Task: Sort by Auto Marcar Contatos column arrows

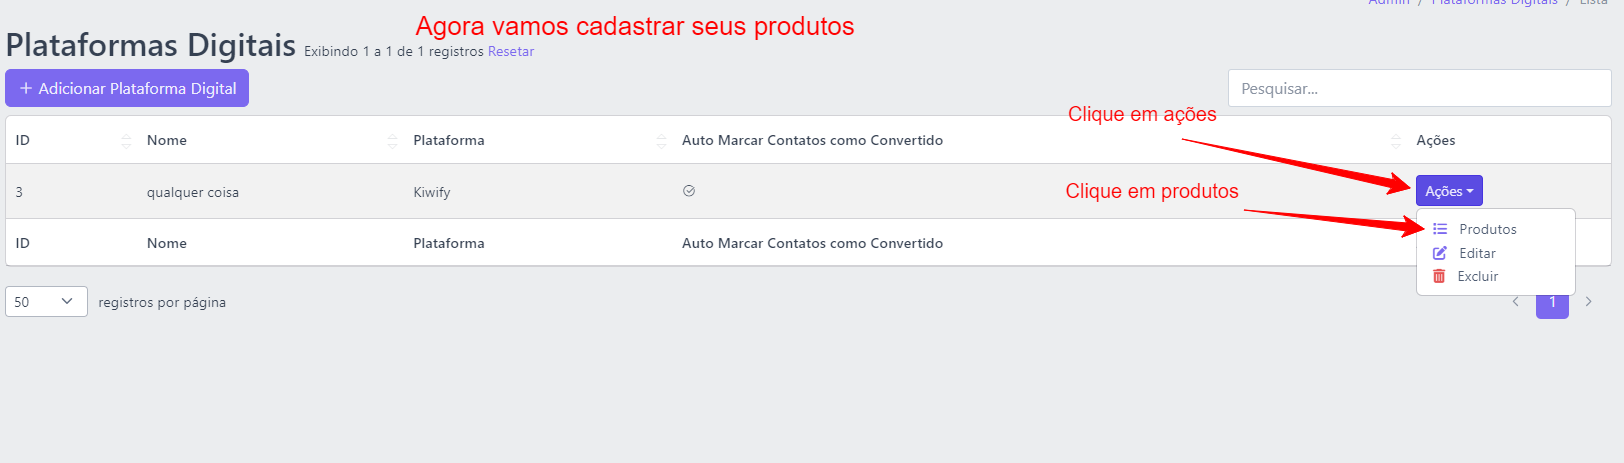Action: pos(1396,141)
